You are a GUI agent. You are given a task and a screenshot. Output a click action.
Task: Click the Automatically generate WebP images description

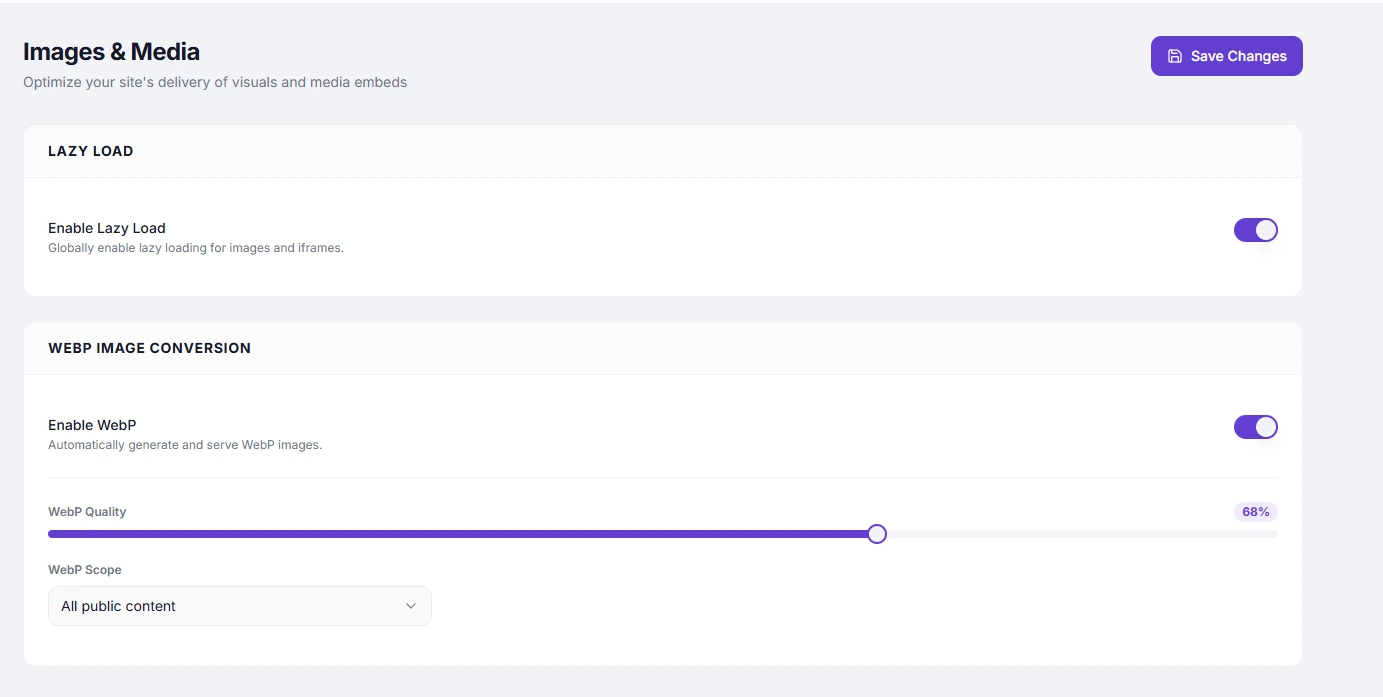point(185,445)
